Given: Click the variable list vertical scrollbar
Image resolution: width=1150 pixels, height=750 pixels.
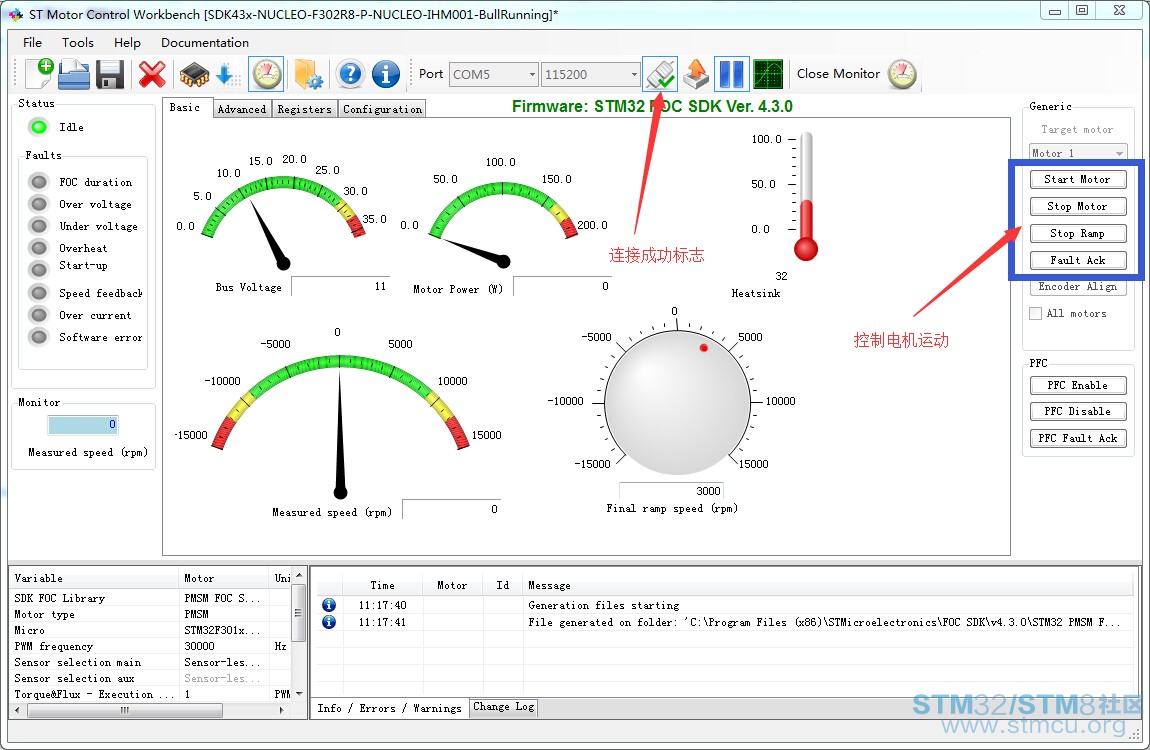Looking at the screenshot, I should [x=299, y=635].
